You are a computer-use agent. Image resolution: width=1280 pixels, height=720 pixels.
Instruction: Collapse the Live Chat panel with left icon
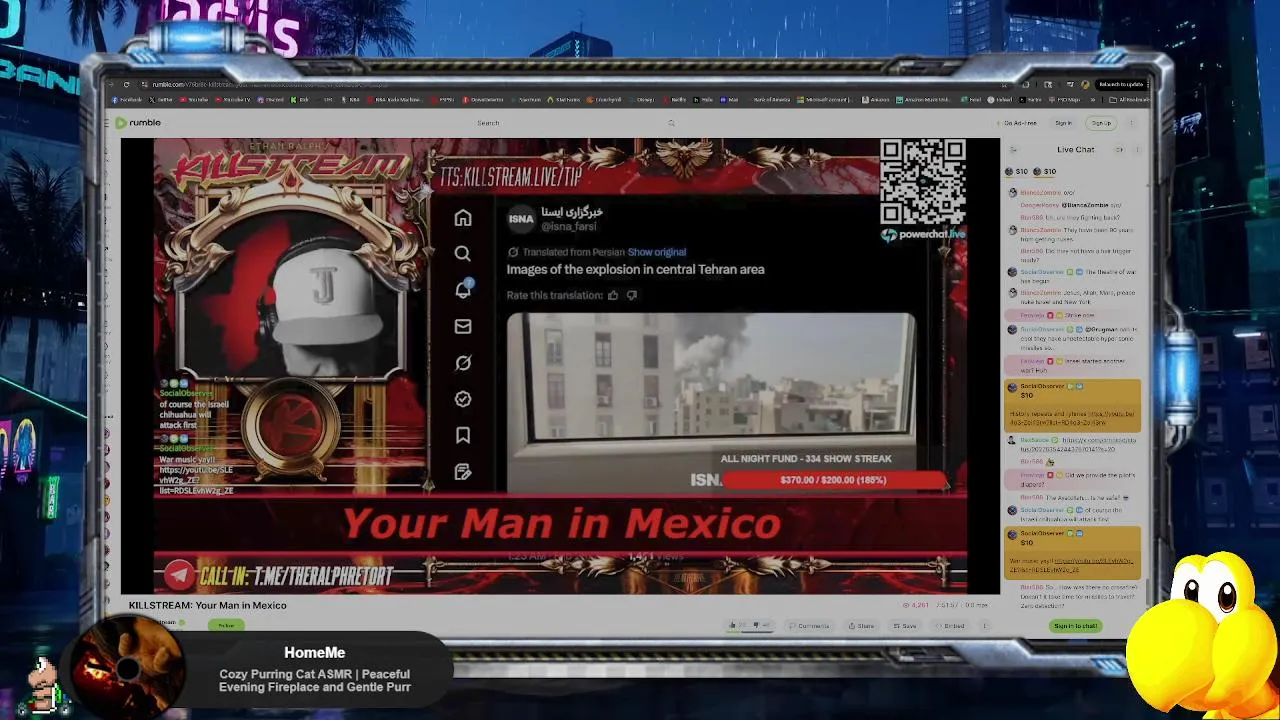pyautogui.click(x=1014, y=150)
